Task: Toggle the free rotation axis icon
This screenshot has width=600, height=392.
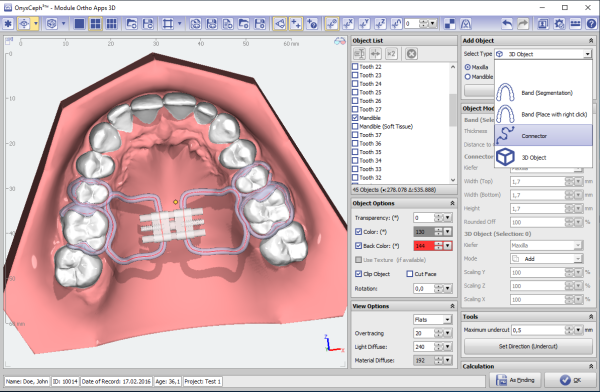Action: tap(332, 24)
